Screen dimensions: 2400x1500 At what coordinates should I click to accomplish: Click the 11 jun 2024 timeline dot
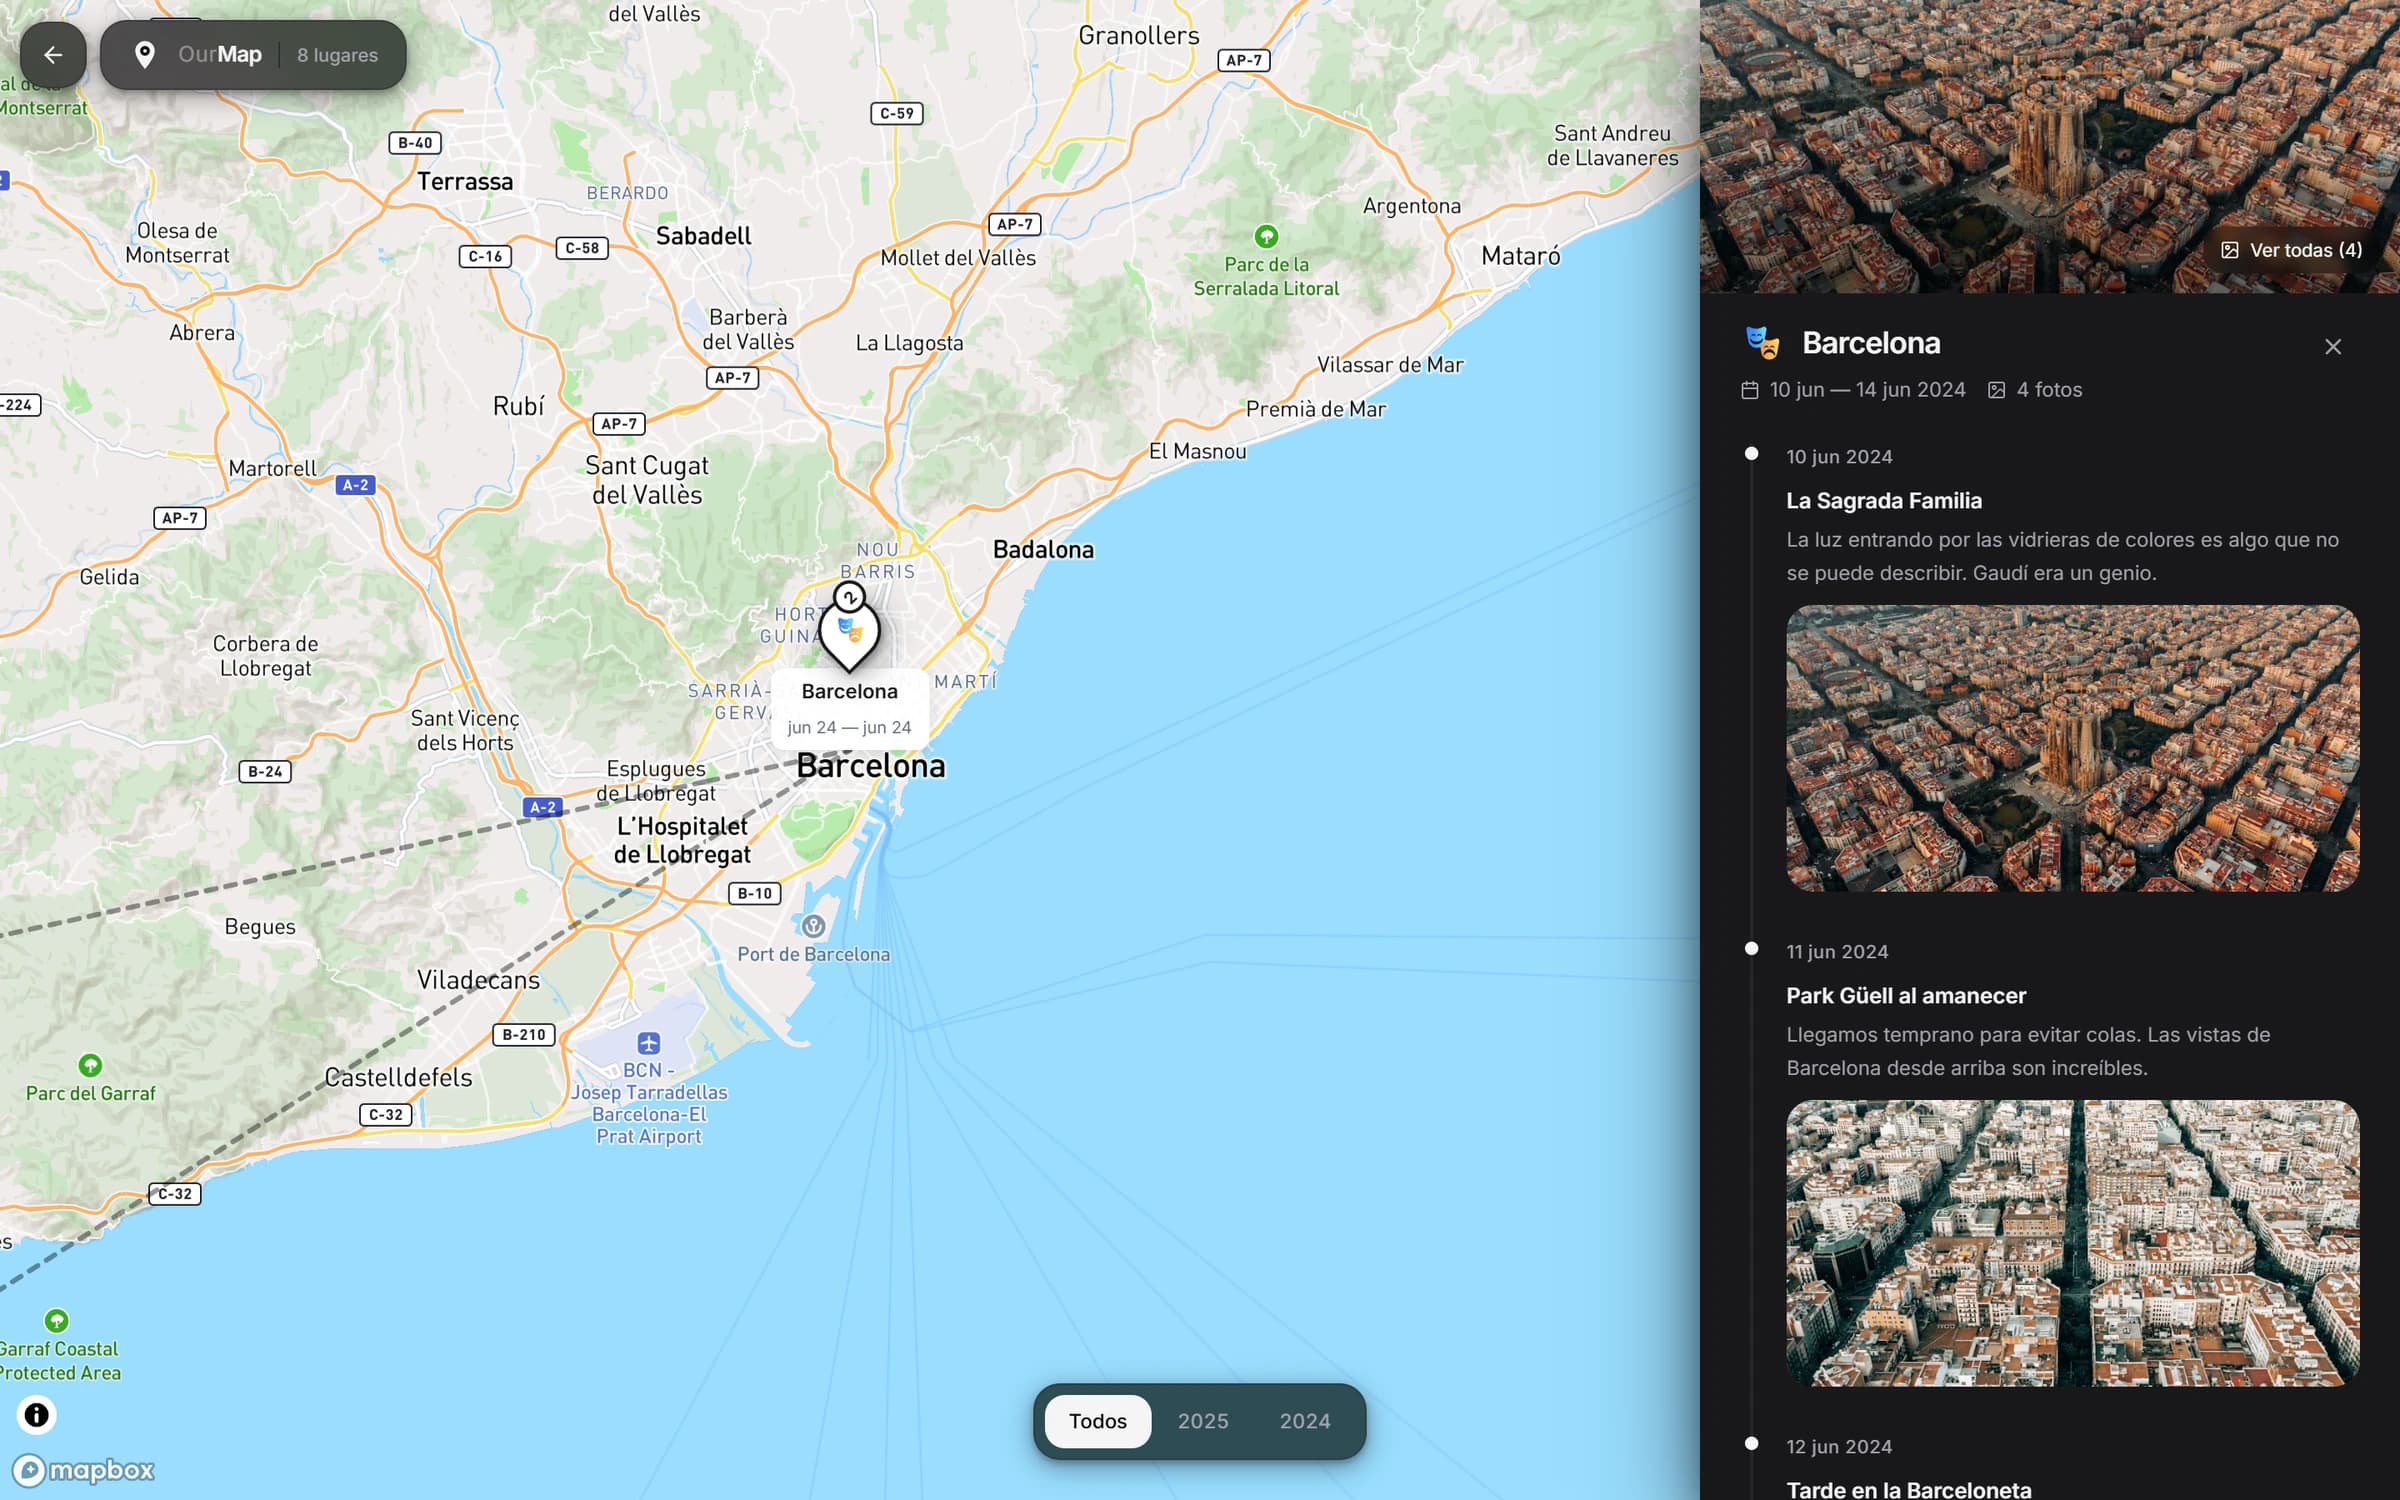click(1751, 949)
